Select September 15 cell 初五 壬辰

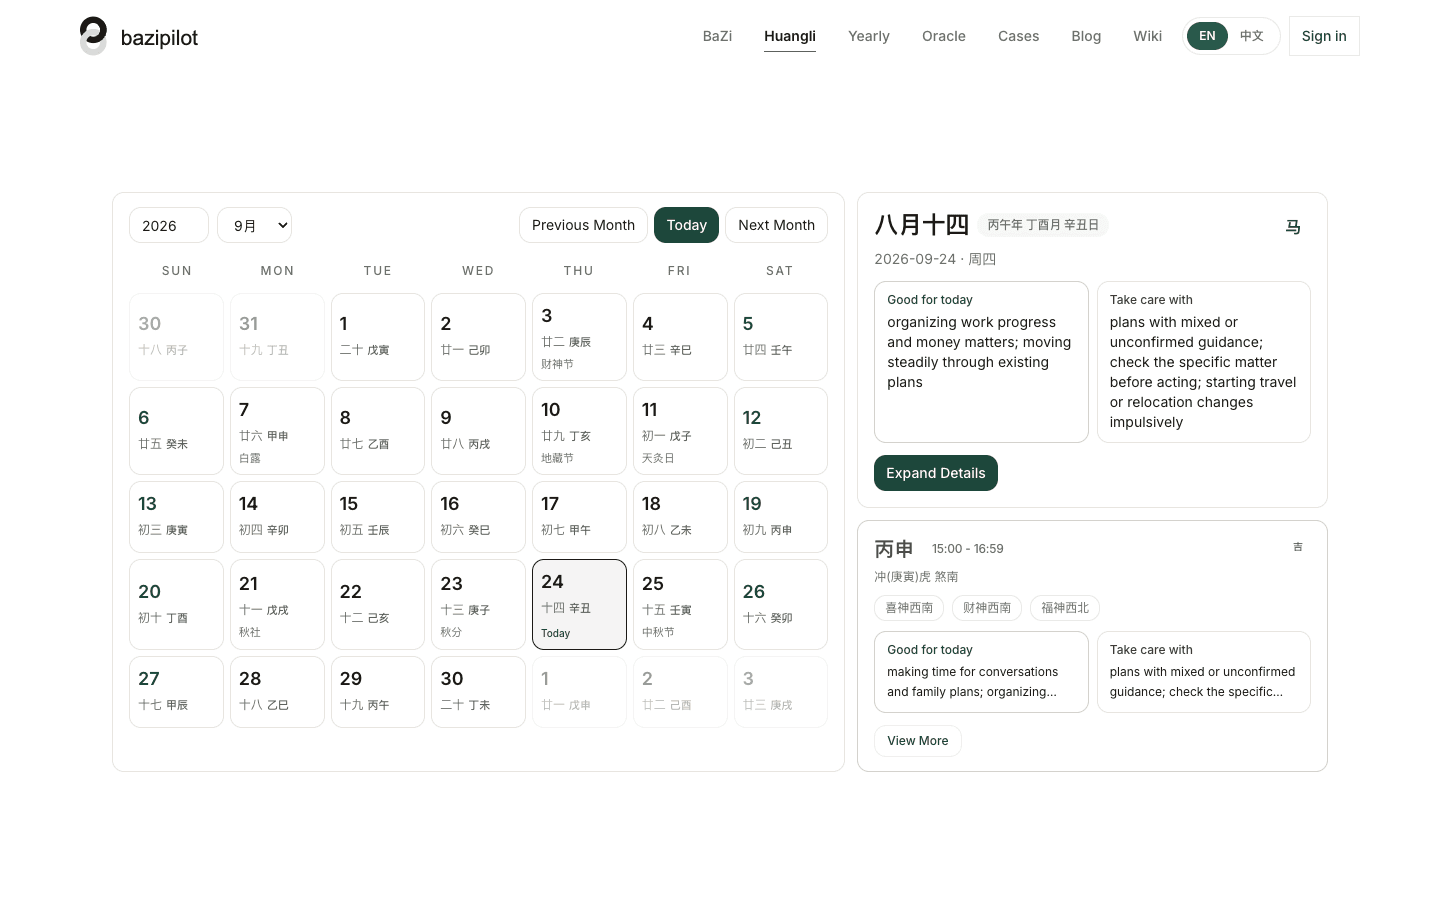378,517
